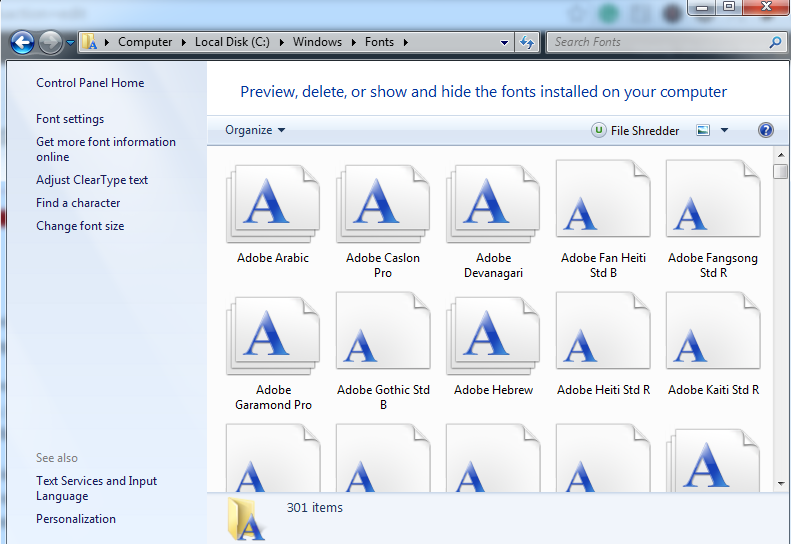Viewport: 791px width, 544px height.
Task: Maximize the Fonts window
Action: tap(729, 7)
